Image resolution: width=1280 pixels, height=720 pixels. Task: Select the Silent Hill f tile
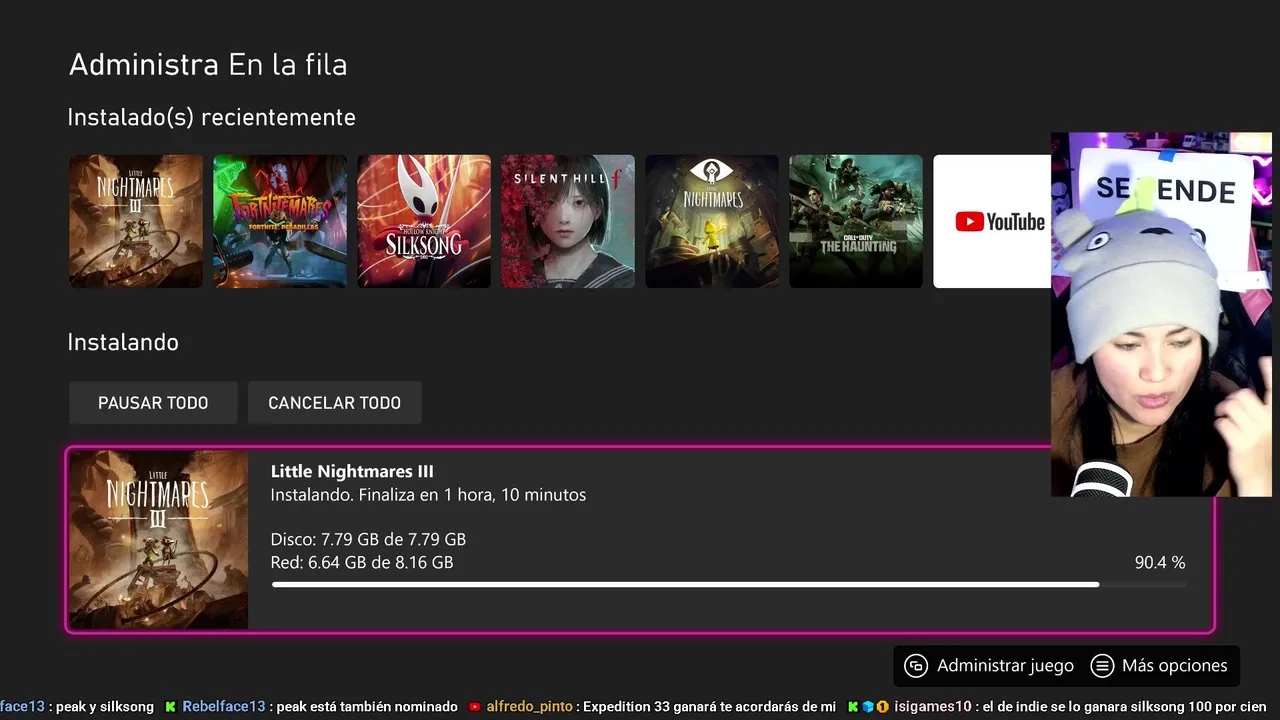click(568, 221)
